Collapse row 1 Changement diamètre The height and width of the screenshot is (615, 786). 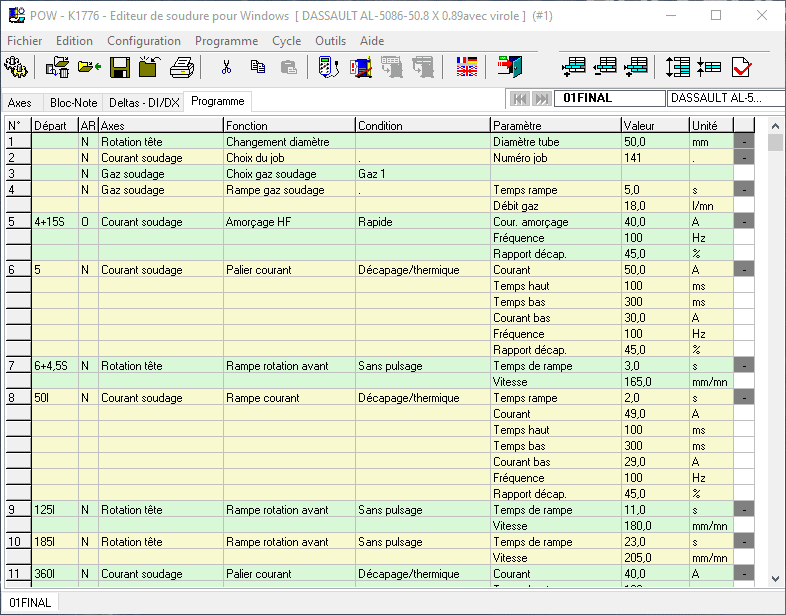tap(744, 142)
